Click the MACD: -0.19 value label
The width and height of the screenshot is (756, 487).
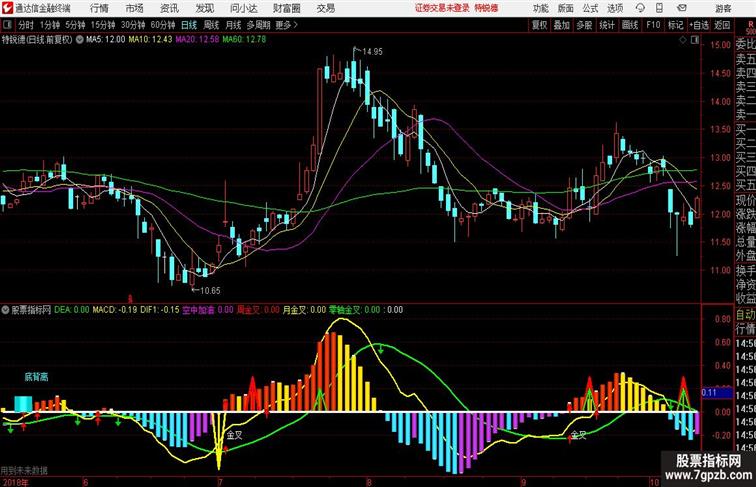[115, 310]
